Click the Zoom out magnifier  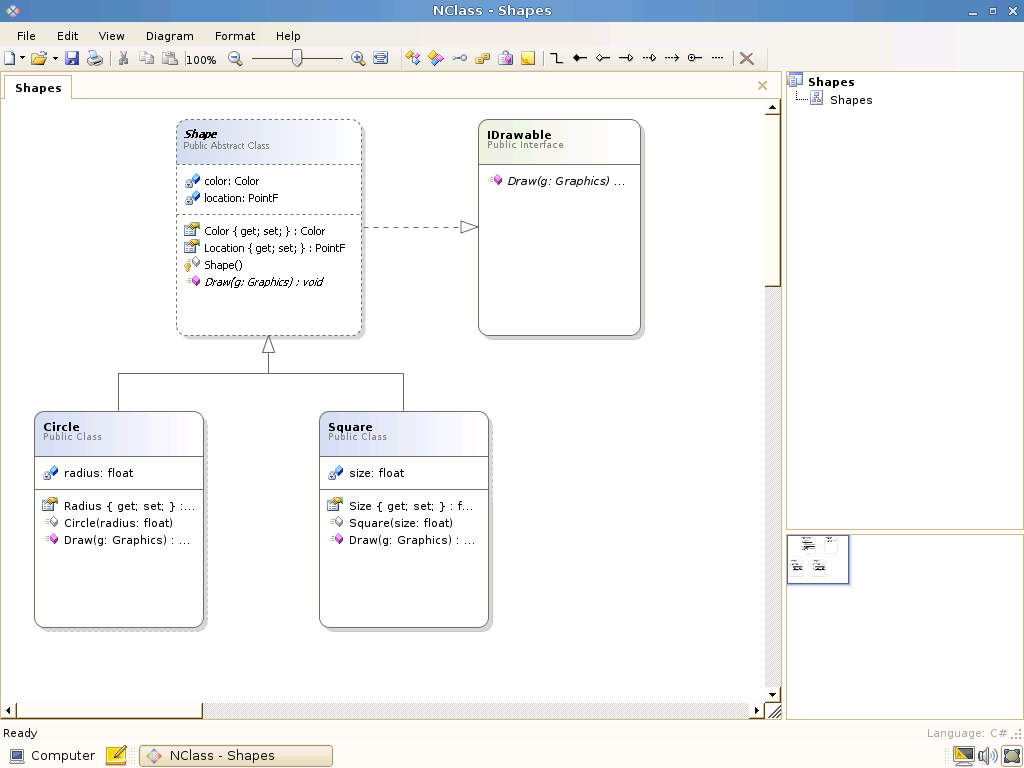click(235, 59)
